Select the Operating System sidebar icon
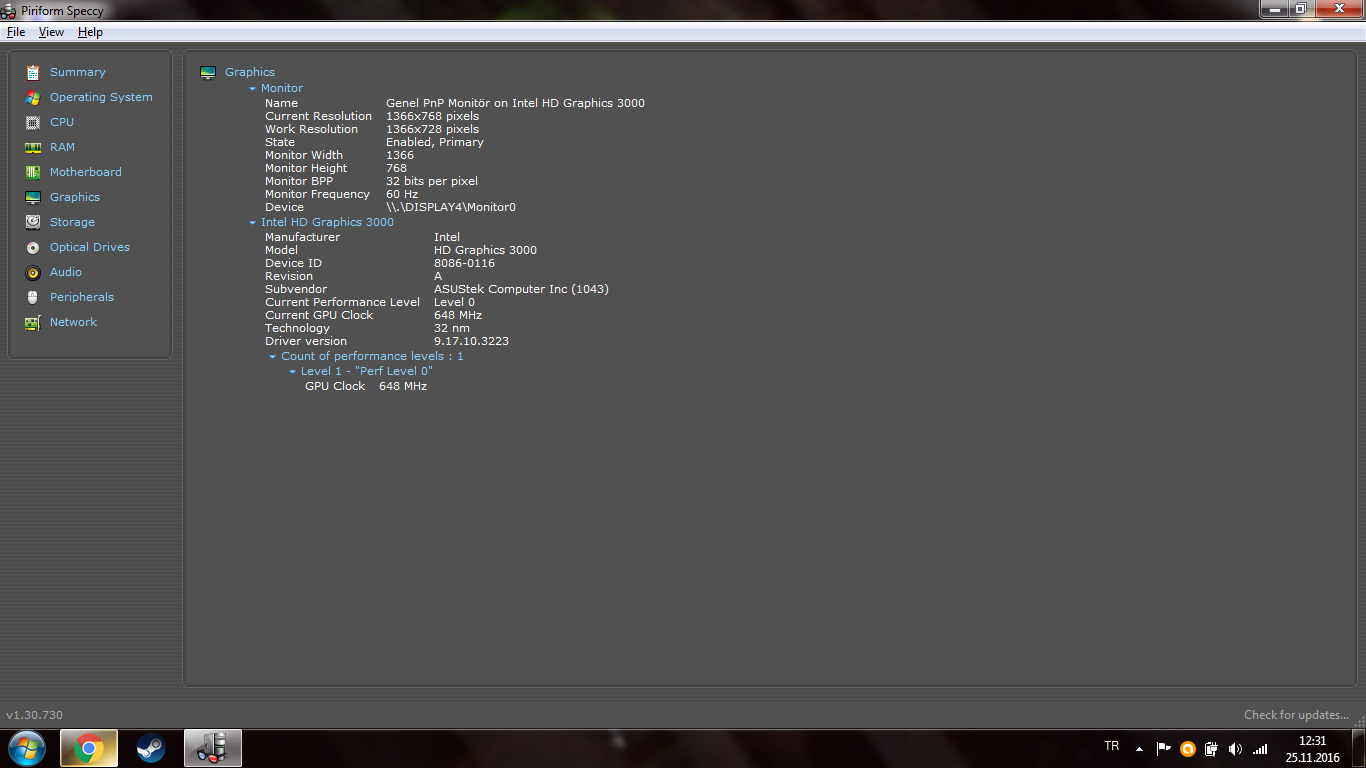The image size is (1366, 768). click(x=33, y=97)
